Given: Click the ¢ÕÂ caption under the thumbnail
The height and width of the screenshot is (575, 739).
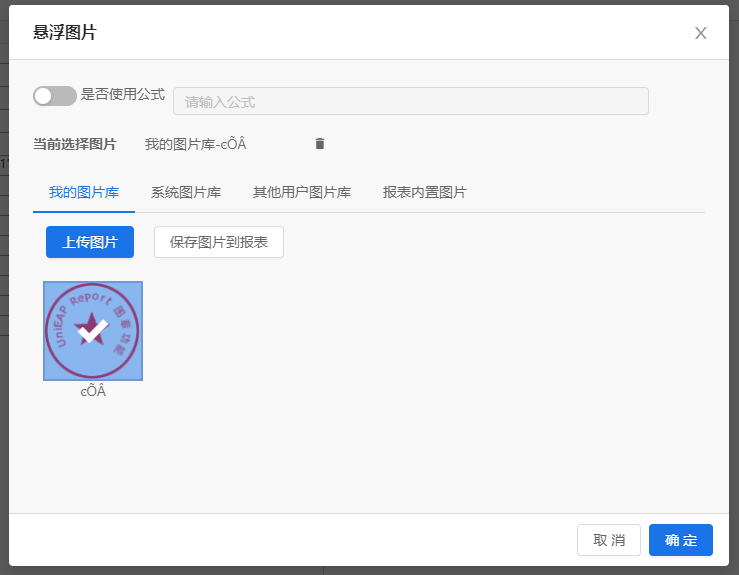Looking at the screenshot, I should click(93, 391).
